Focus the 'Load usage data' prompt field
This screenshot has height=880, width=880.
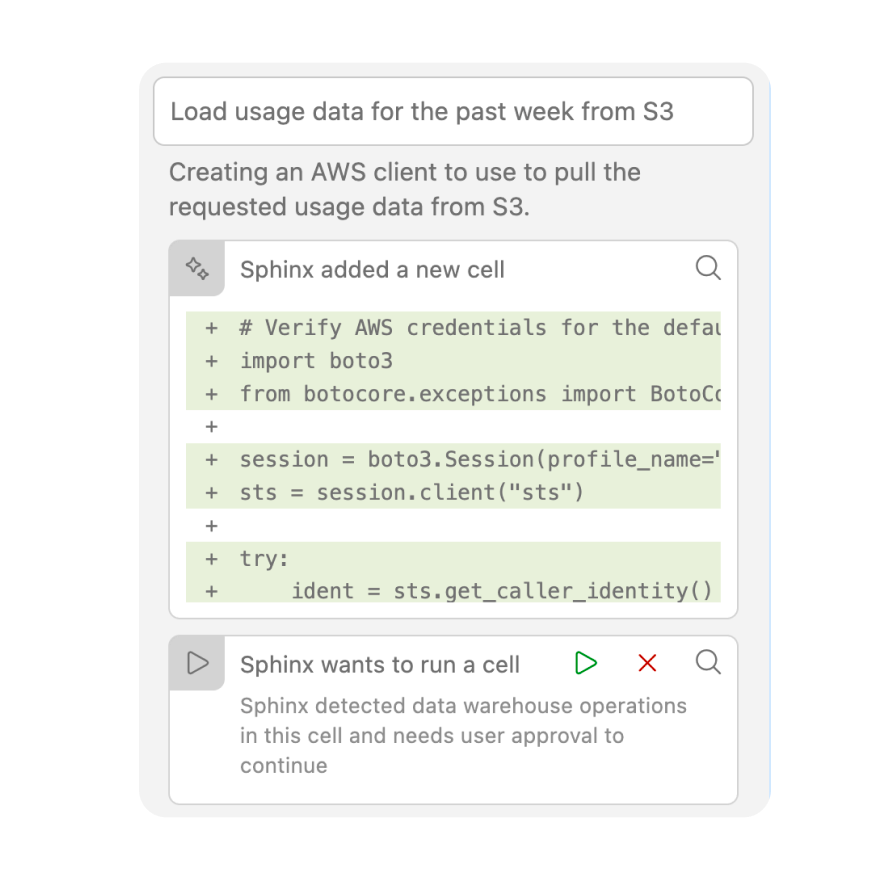(x=452, y=111)
